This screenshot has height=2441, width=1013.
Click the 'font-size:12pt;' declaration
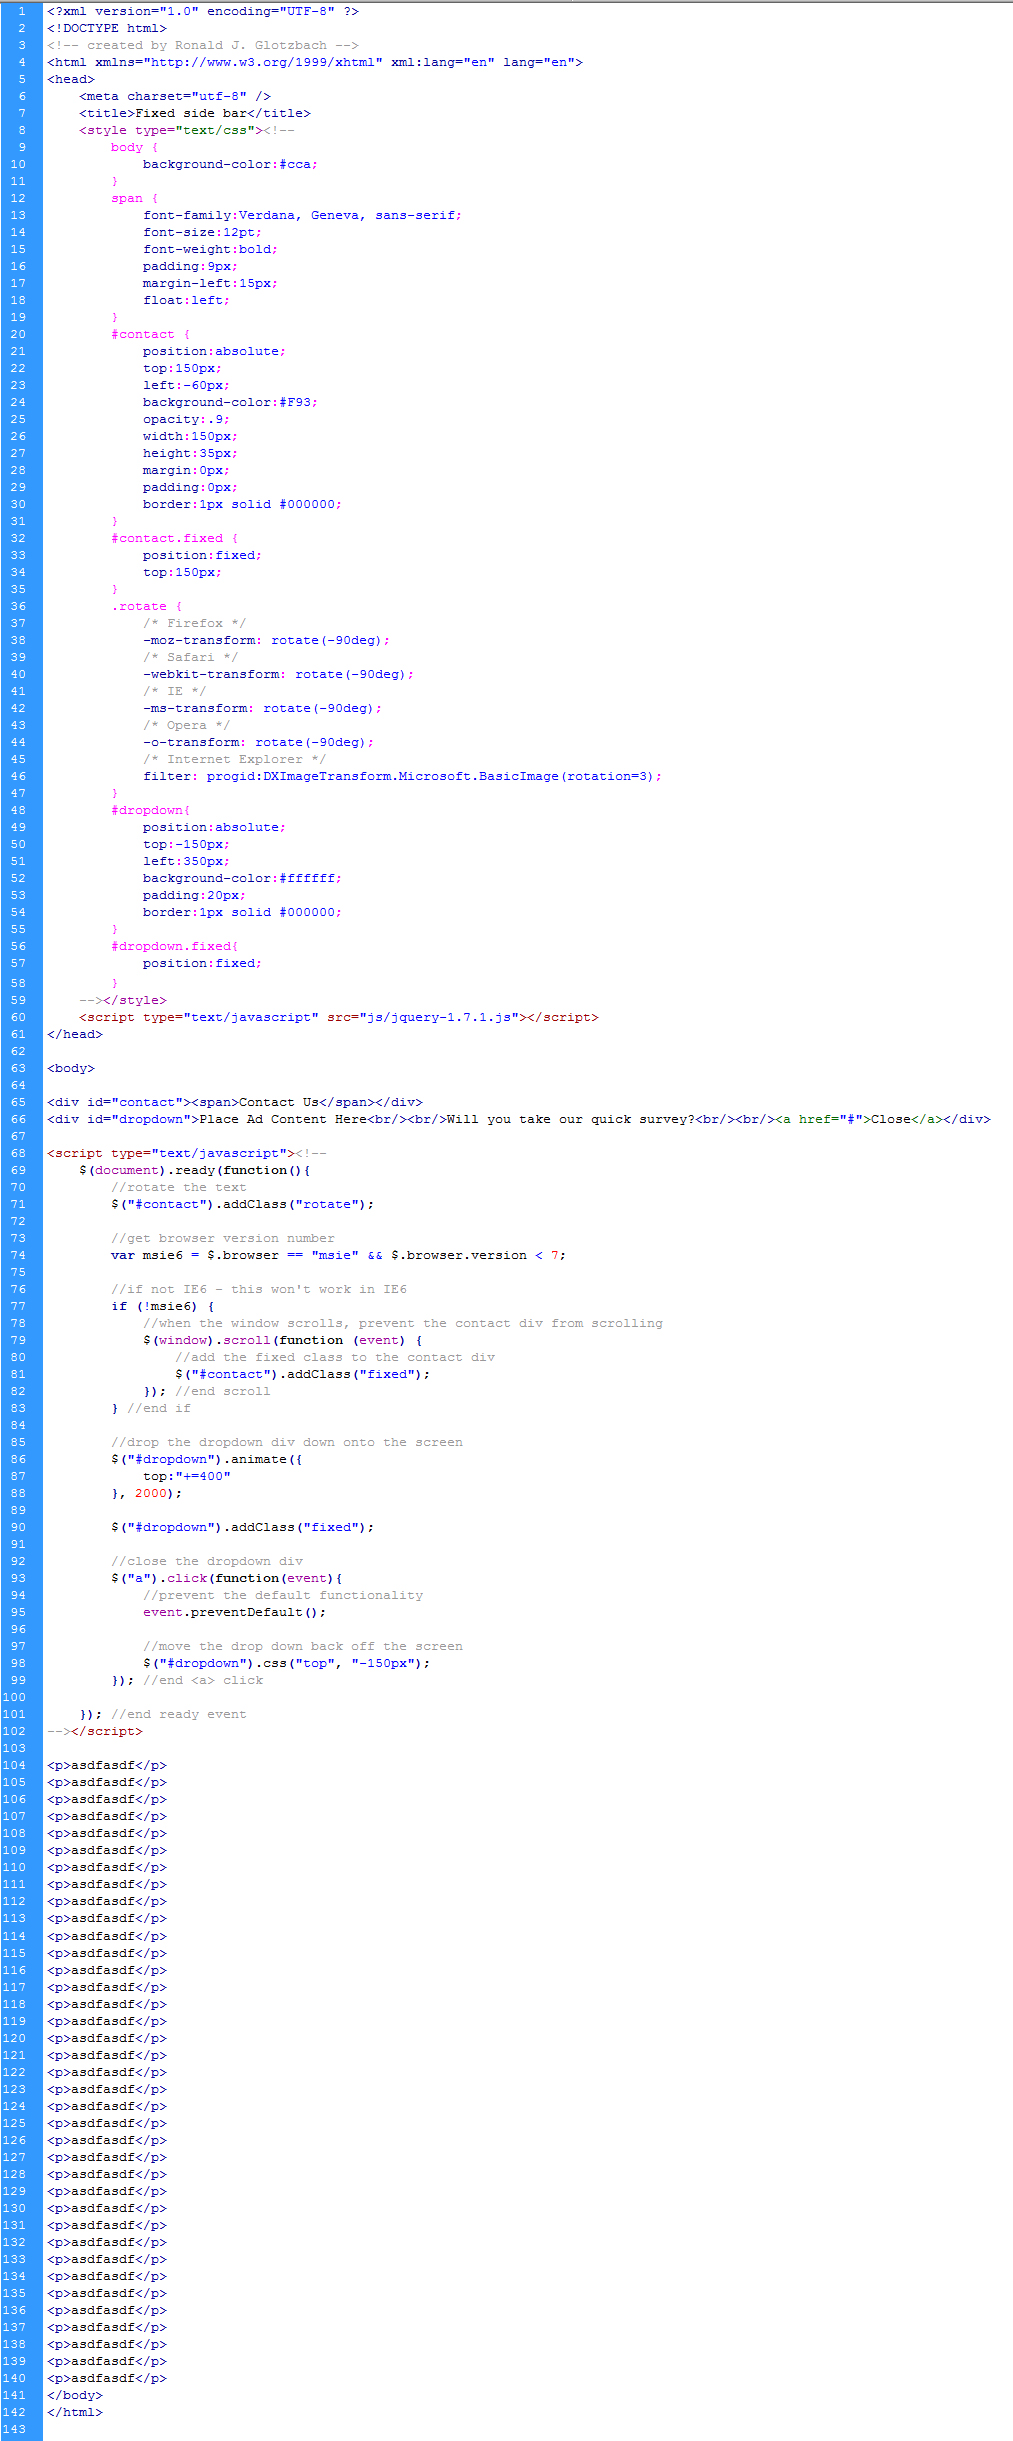[202, 232]
